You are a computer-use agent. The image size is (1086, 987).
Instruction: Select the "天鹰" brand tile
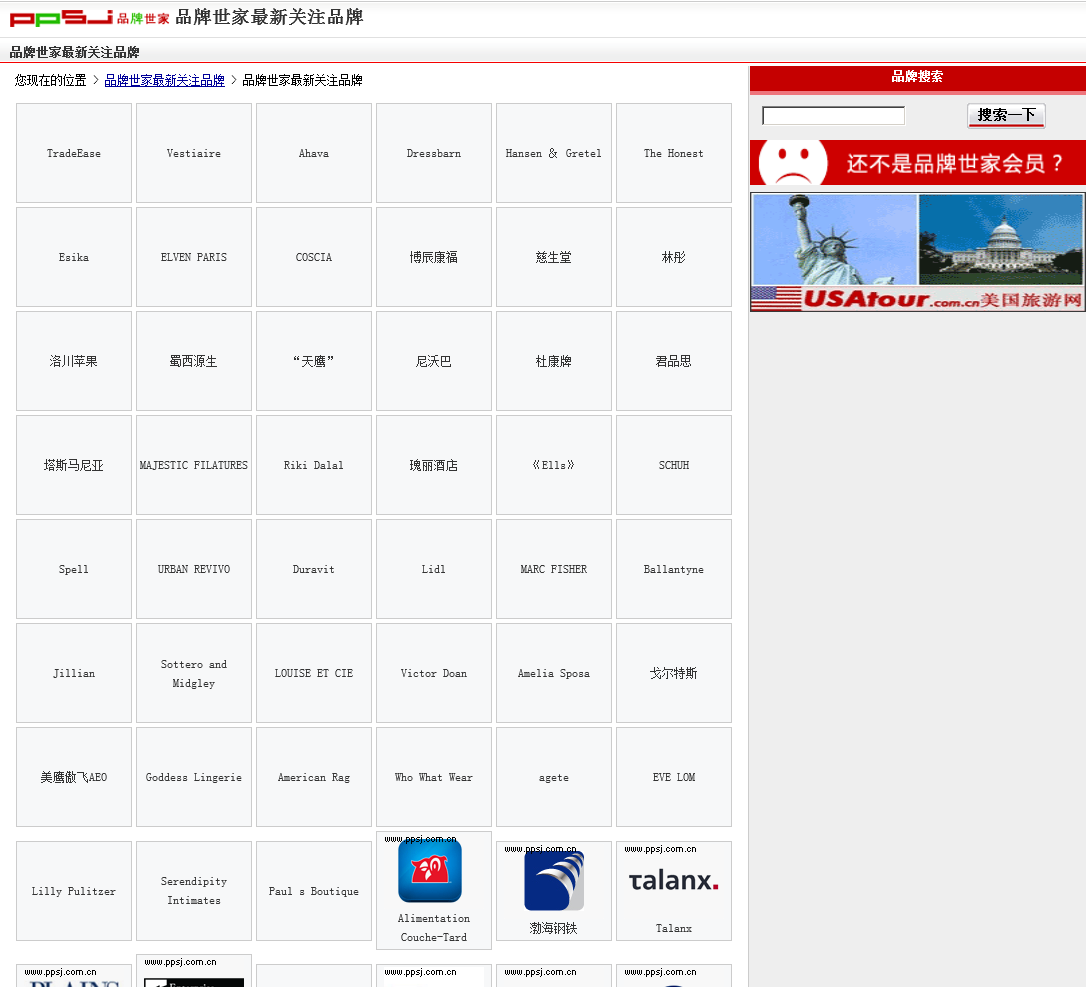[x=314, y=361]
